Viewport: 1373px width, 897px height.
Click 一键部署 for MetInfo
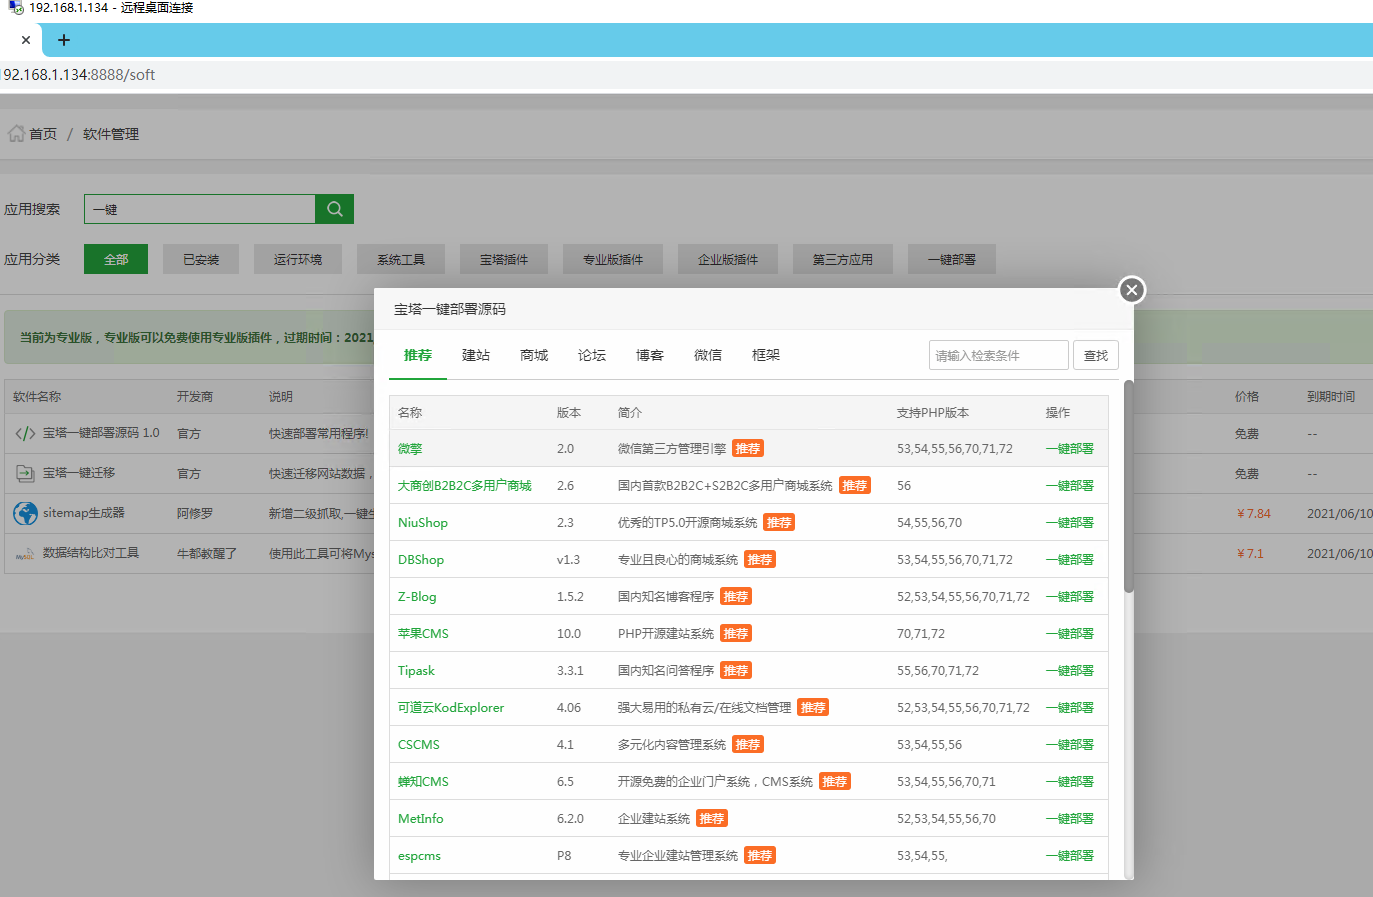coord(1070,819)
